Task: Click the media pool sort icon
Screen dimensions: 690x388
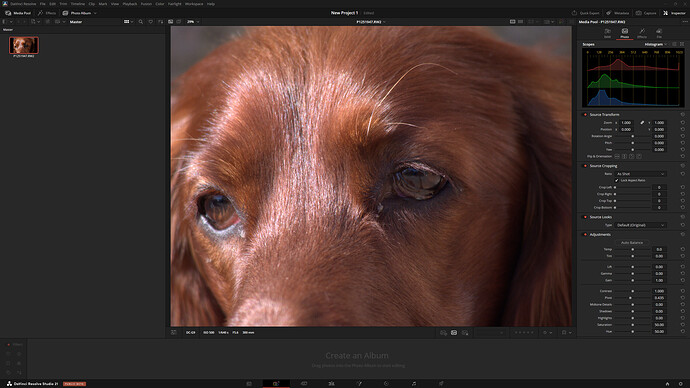Action: point(160,22)
